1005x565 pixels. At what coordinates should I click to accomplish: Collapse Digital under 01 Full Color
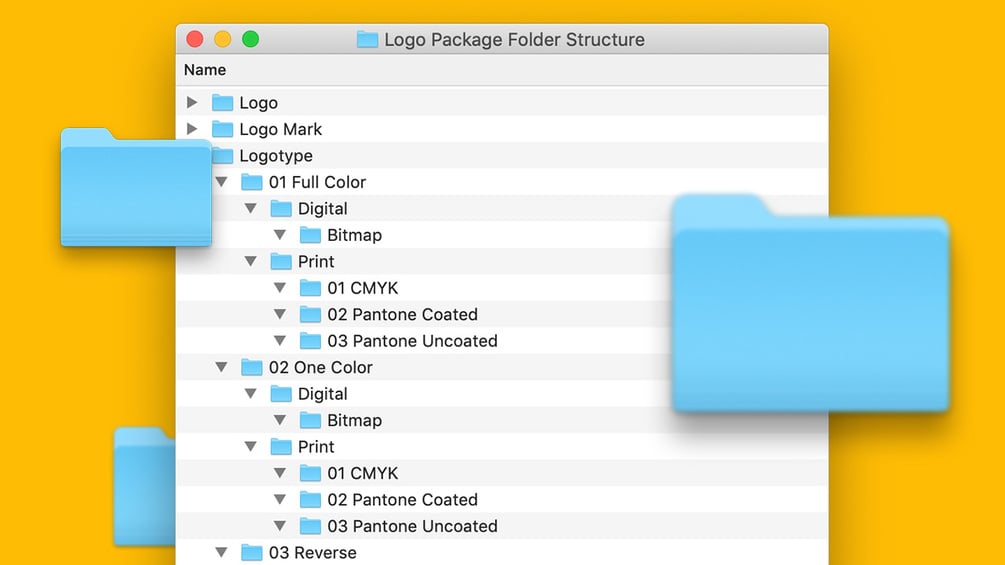(251, 209)
